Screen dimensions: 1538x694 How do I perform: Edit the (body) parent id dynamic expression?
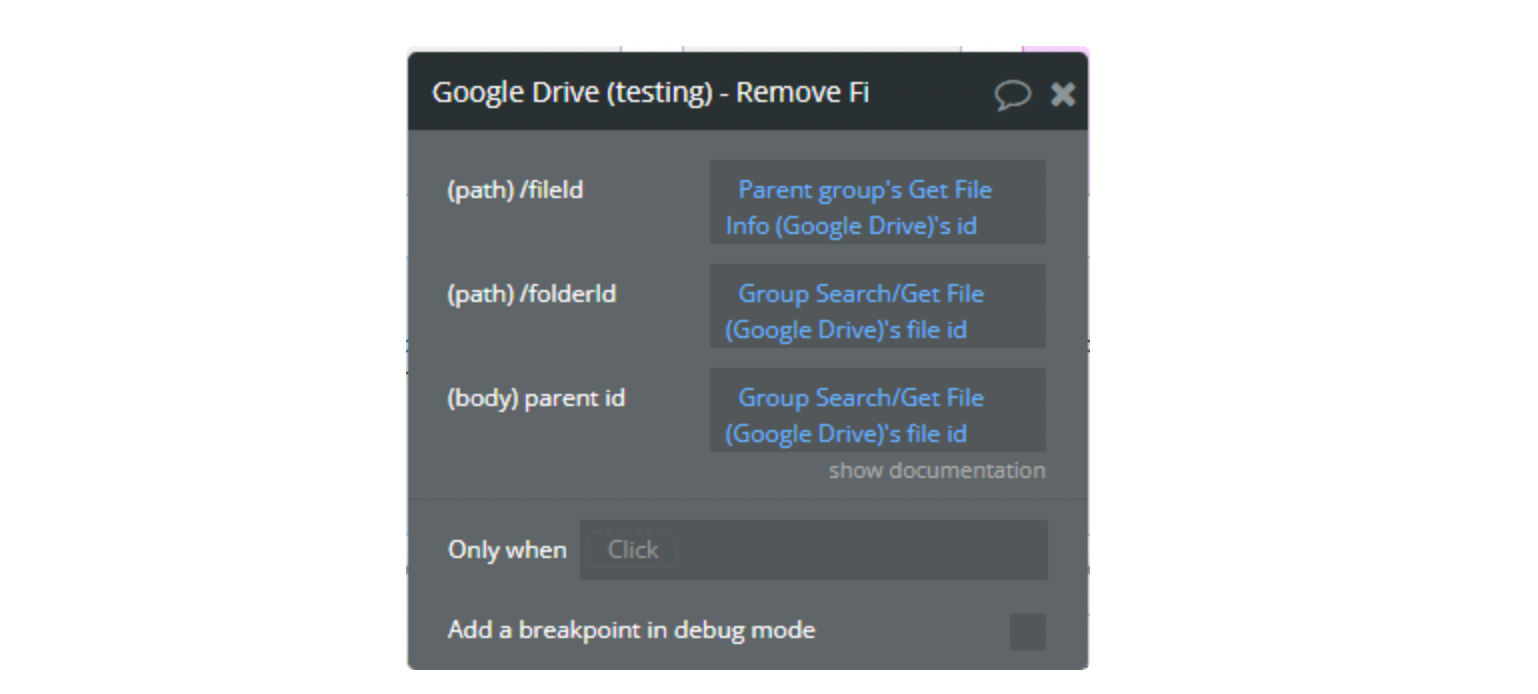[x=878, y=410]
